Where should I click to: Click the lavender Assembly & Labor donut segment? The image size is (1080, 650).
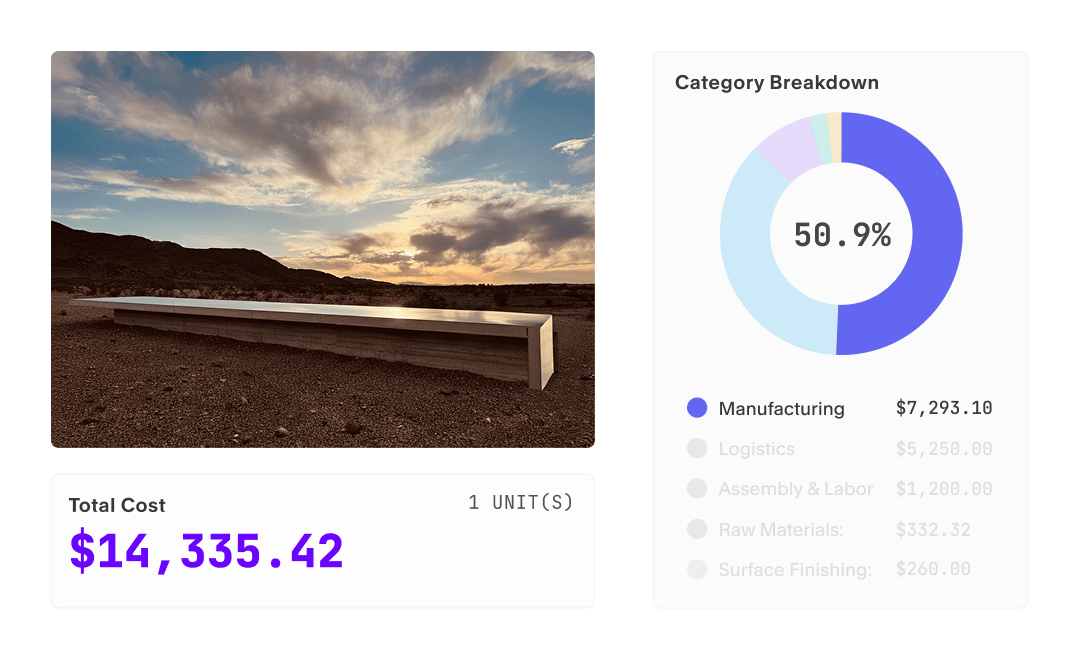(x=787, y=147)
